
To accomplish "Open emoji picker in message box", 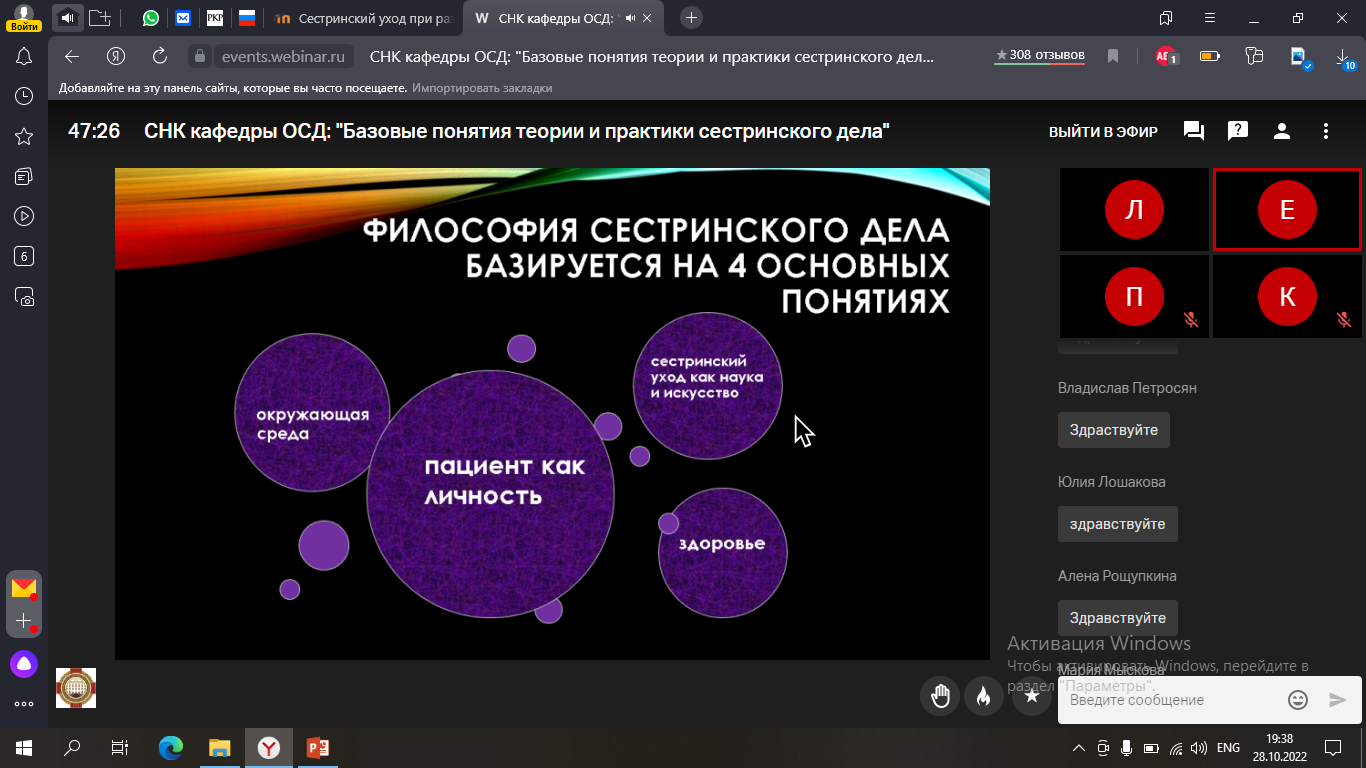I will click(1298, 700).
